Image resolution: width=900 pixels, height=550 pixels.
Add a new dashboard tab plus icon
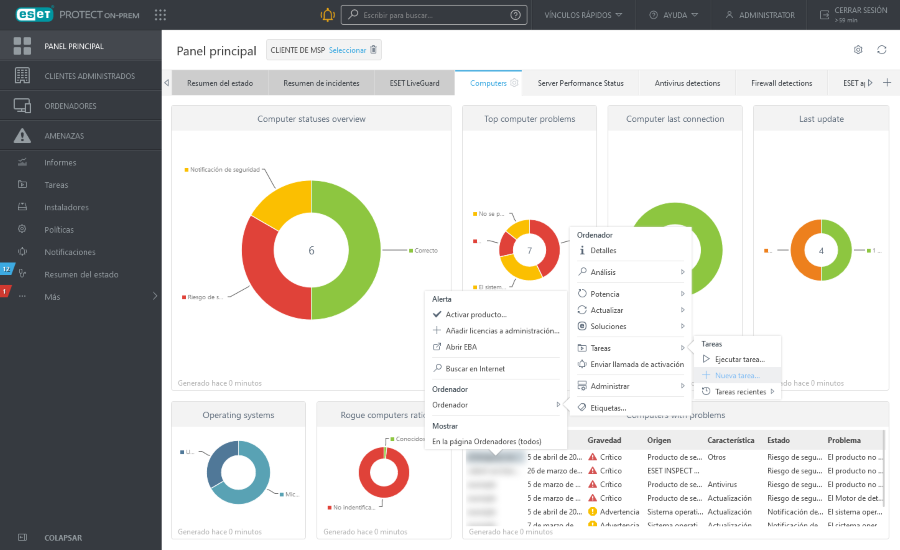pos(887,83)
